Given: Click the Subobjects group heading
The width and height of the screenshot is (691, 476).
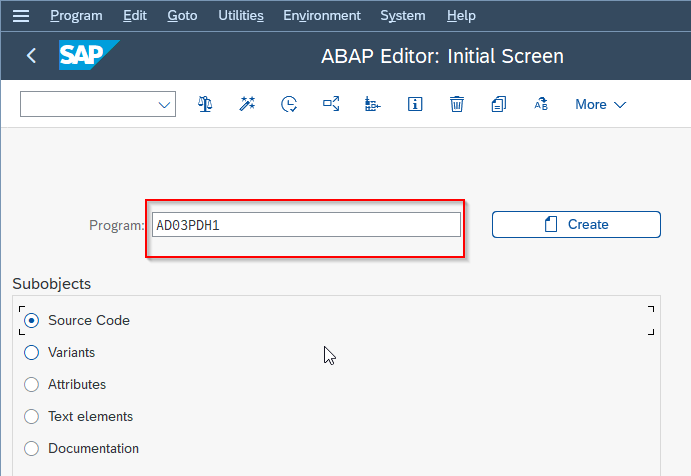Looking at the screenshot, I should click(x=52, y=284).
